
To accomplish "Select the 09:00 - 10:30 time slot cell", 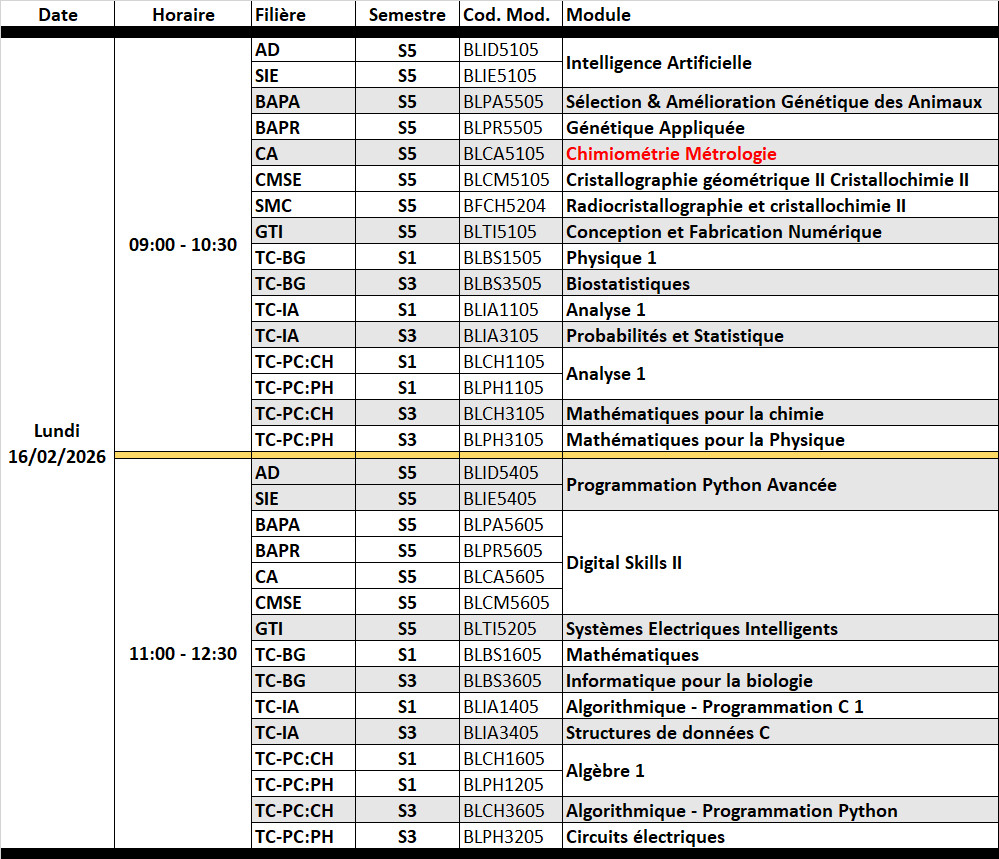I will click(183, 245).
